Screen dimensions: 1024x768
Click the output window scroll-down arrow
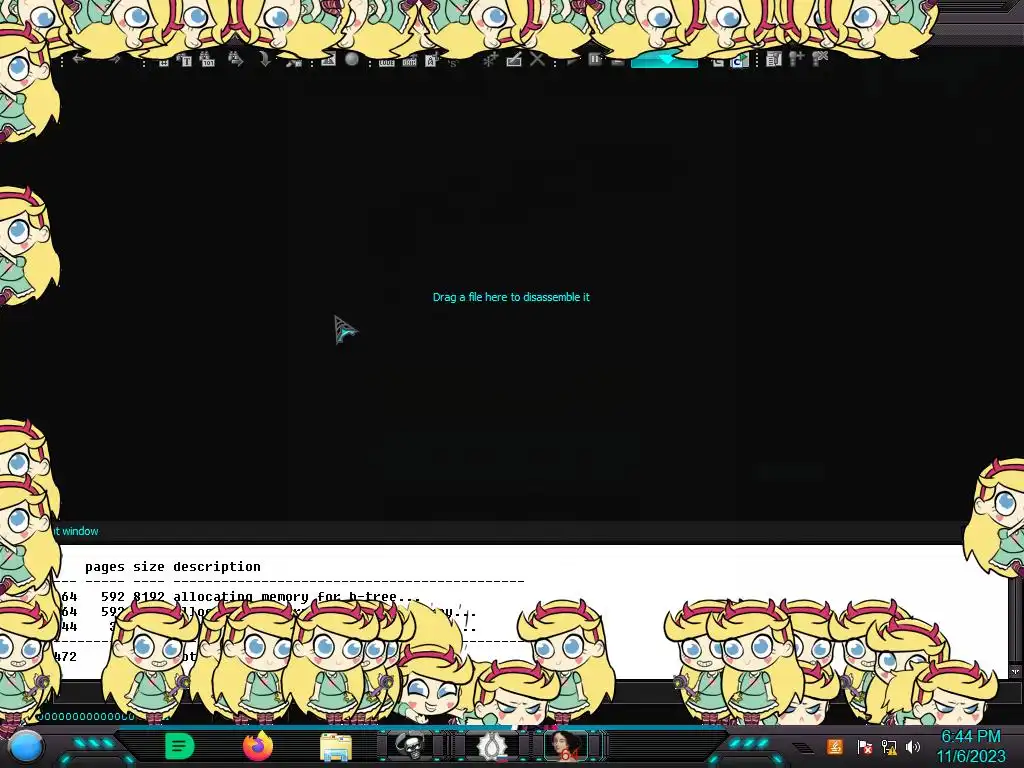pyautogui.click(x=1015, y=671)
